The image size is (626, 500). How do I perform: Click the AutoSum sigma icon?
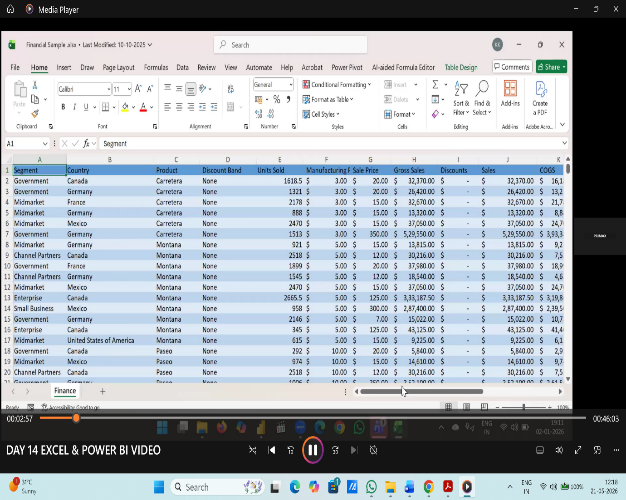pos(435,85)
